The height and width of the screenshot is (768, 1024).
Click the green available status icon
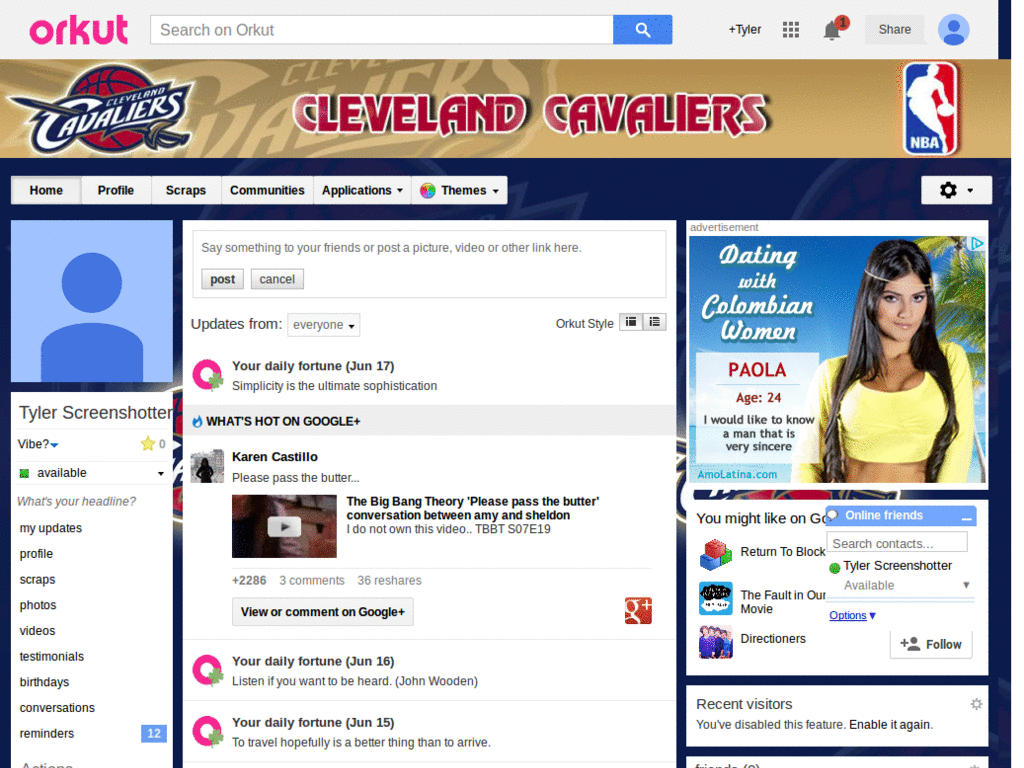click(x=25, y=473)
